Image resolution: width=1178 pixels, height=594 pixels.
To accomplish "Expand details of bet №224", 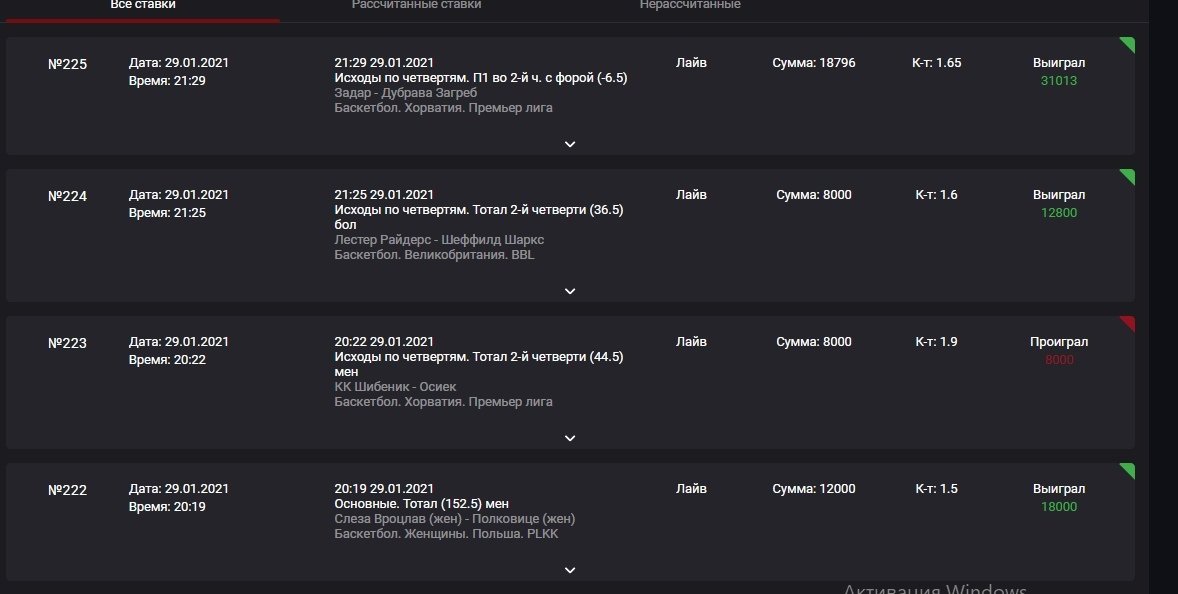I will coord(570,291).
